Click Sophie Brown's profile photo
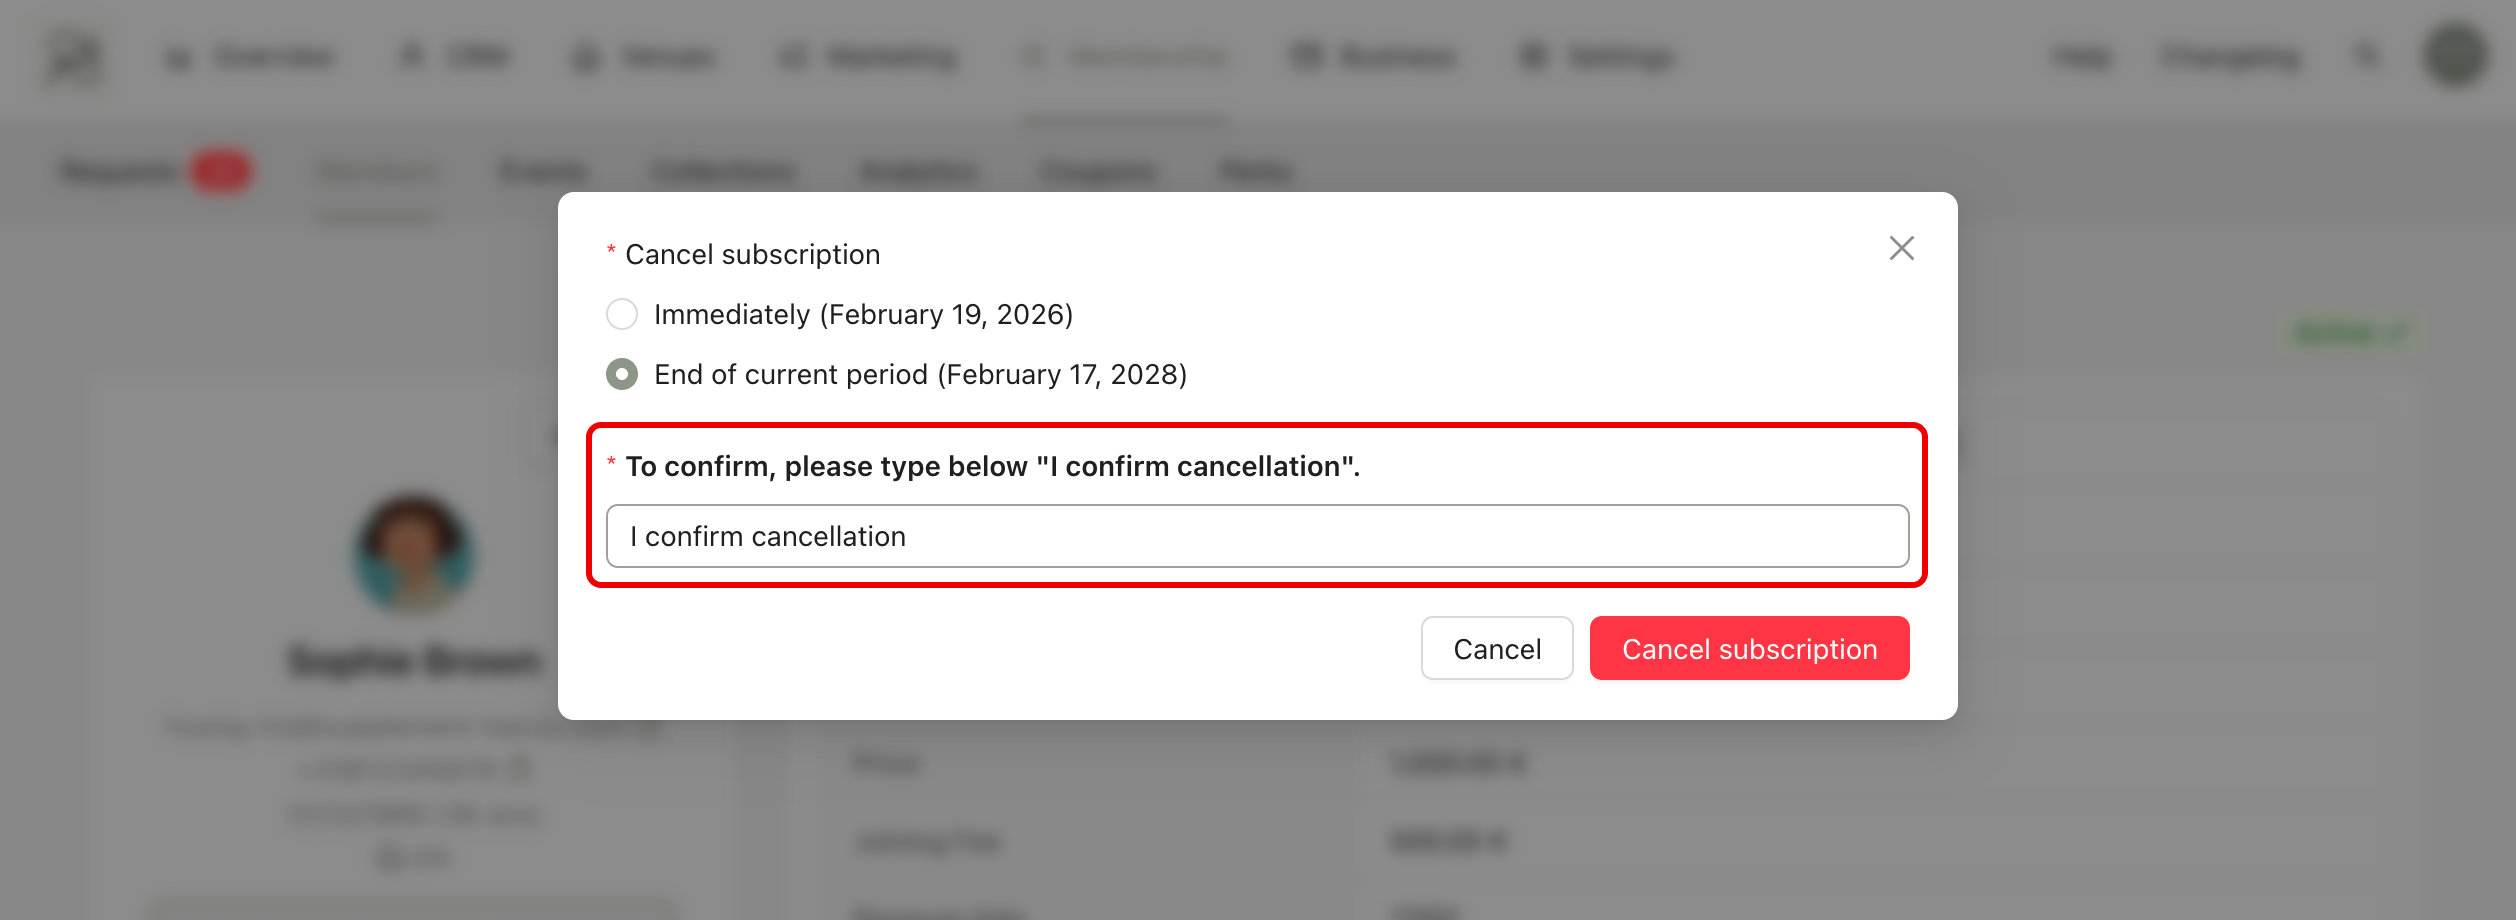This screenshot has width=2516, height=920. pos(414,554)
